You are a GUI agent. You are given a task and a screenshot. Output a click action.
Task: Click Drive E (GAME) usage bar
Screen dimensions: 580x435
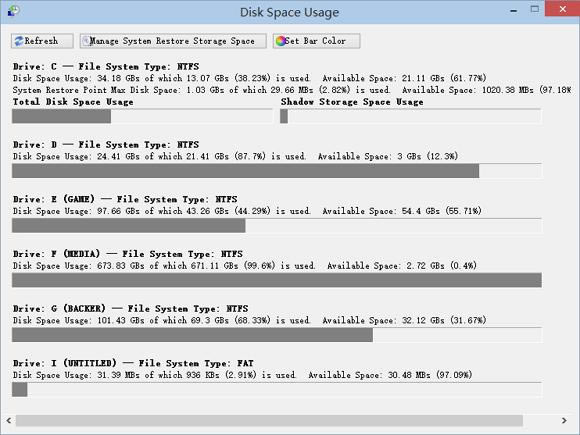[277, 226]
